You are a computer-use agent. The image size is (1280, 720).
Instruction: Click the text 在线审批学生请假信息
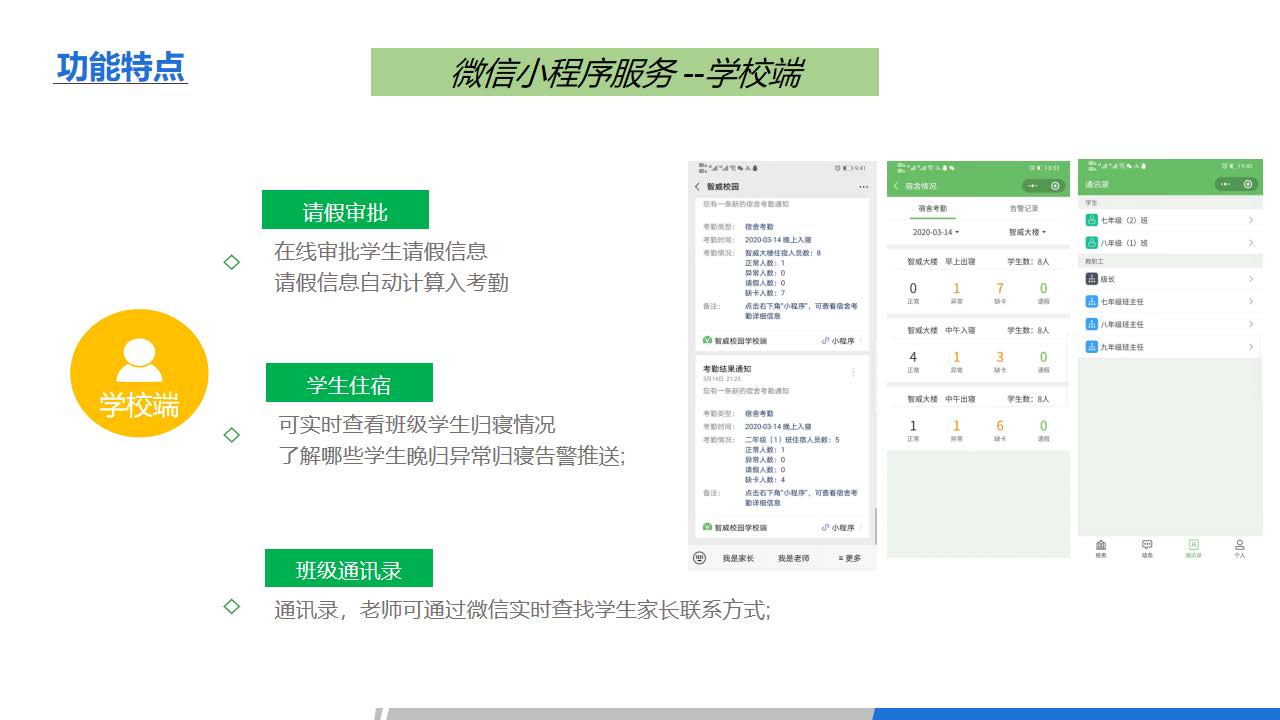click(381, 251)
